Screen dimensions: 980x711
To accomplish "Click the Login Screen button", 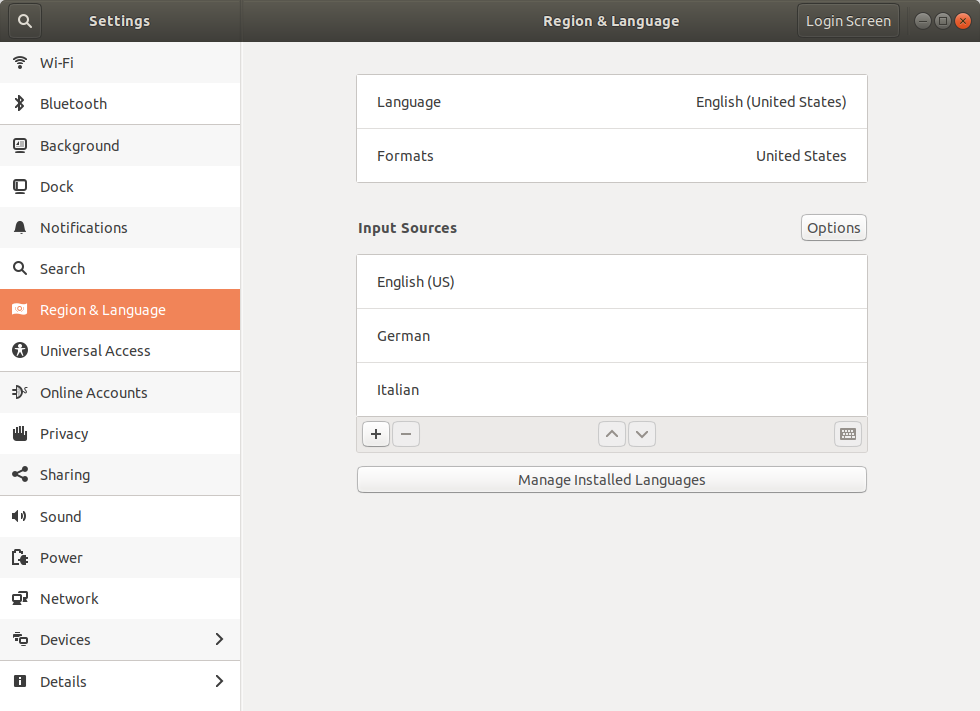I will 848,21.
